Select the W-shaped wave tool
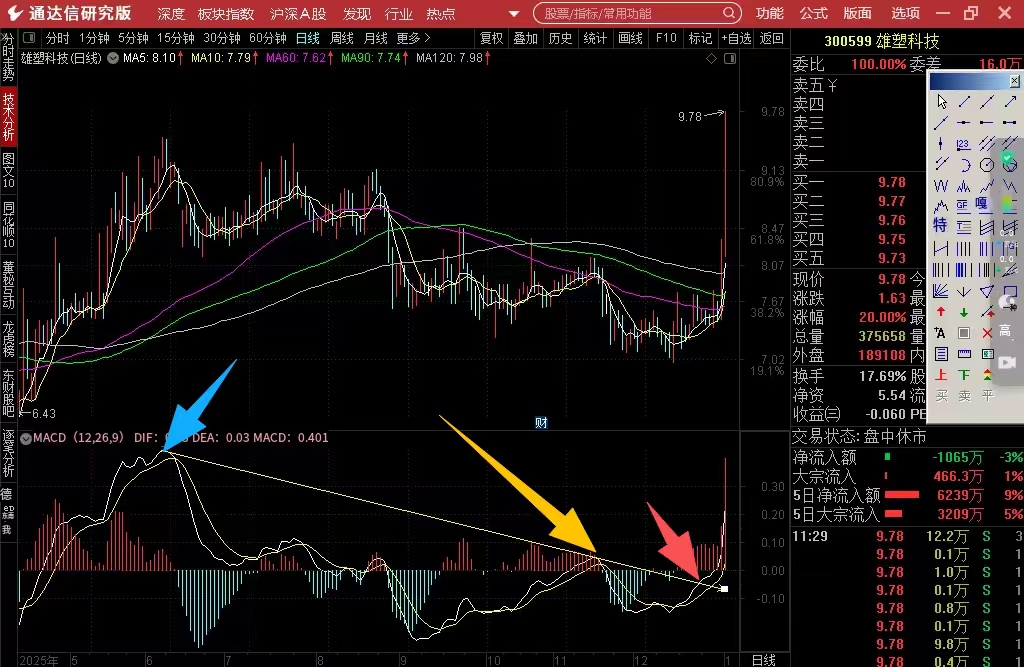 941,186
